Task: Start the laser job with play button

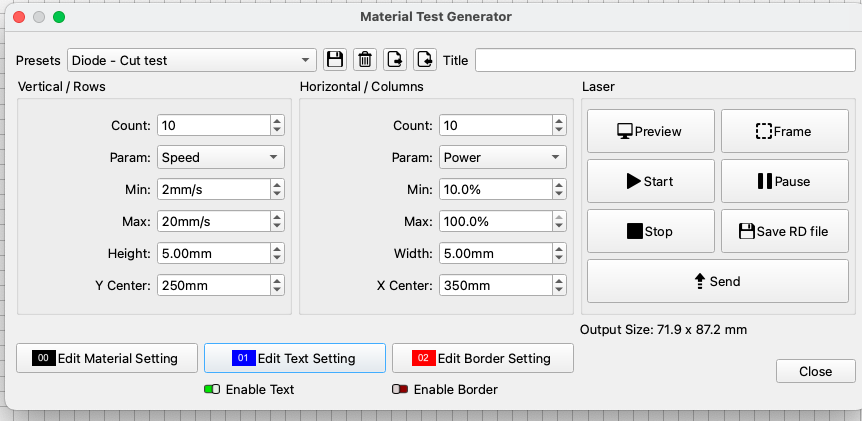Action: (x=650, y=181)
